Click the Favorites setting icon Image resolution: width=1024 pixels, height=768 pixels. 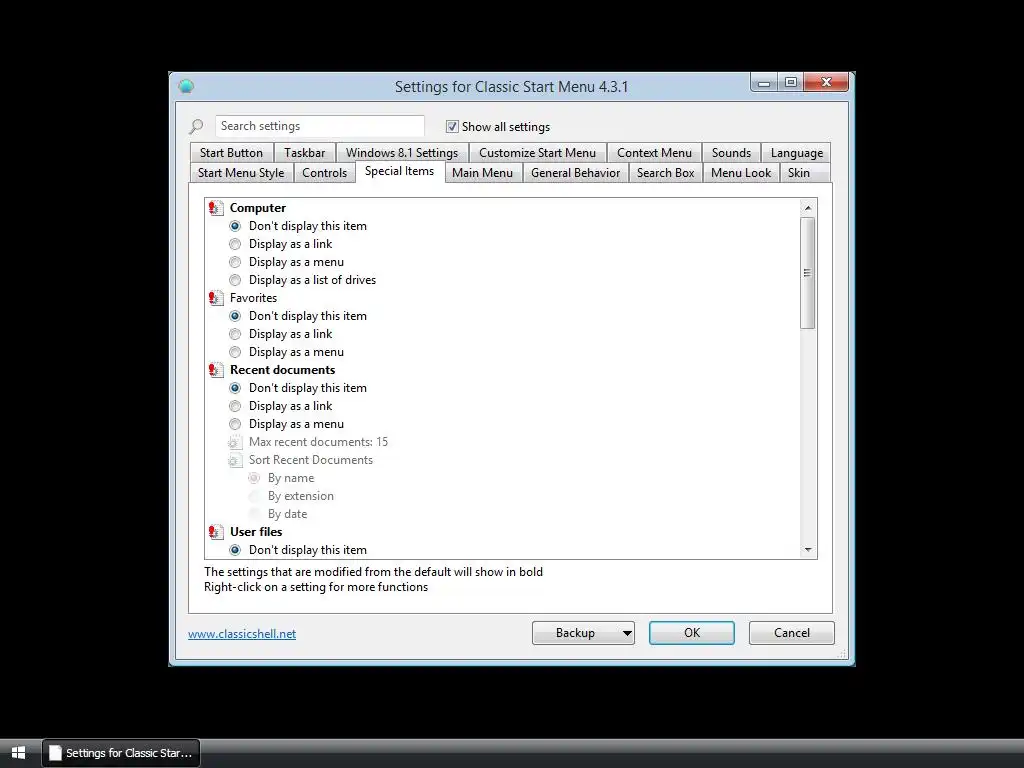pos(216,298)
